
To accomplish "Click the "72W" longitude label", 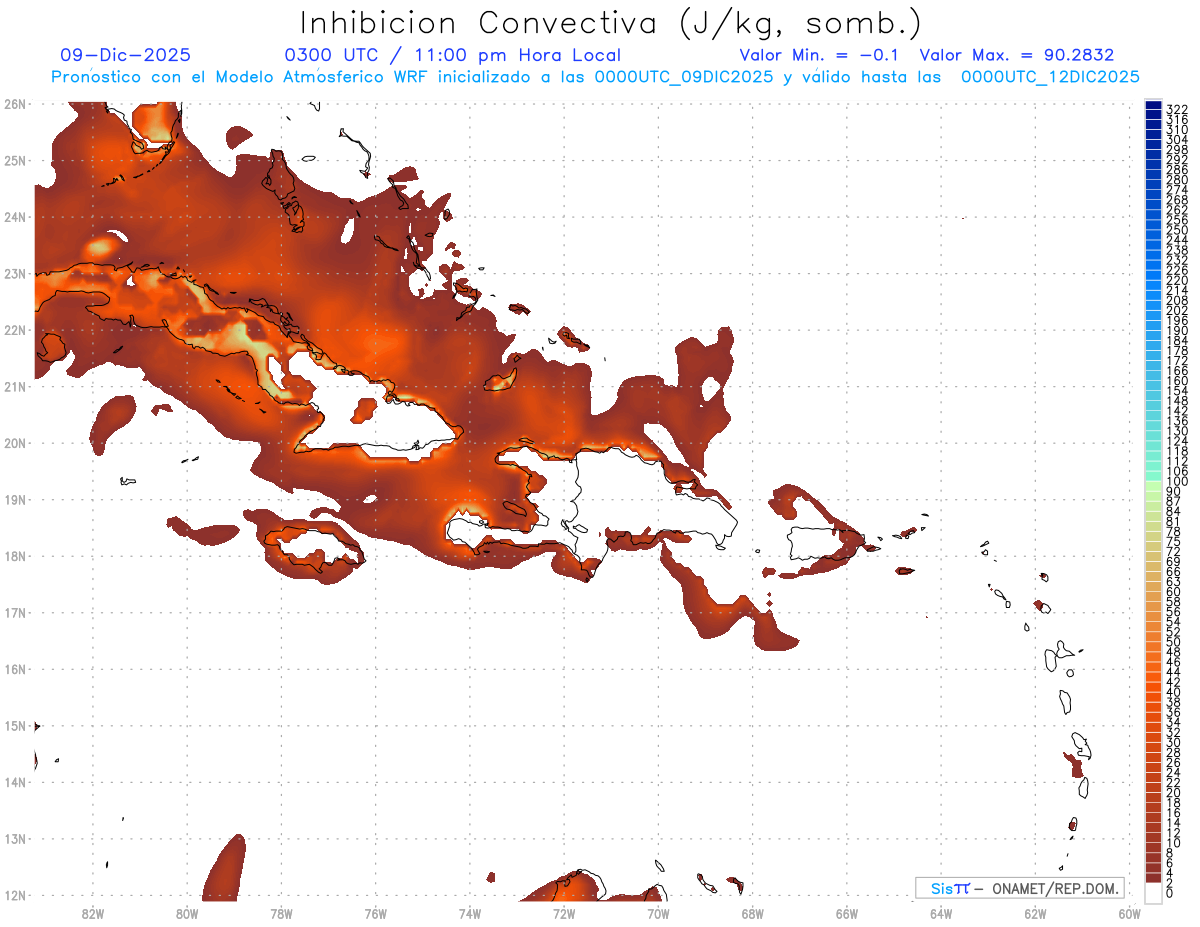I will tap(564, 912).
